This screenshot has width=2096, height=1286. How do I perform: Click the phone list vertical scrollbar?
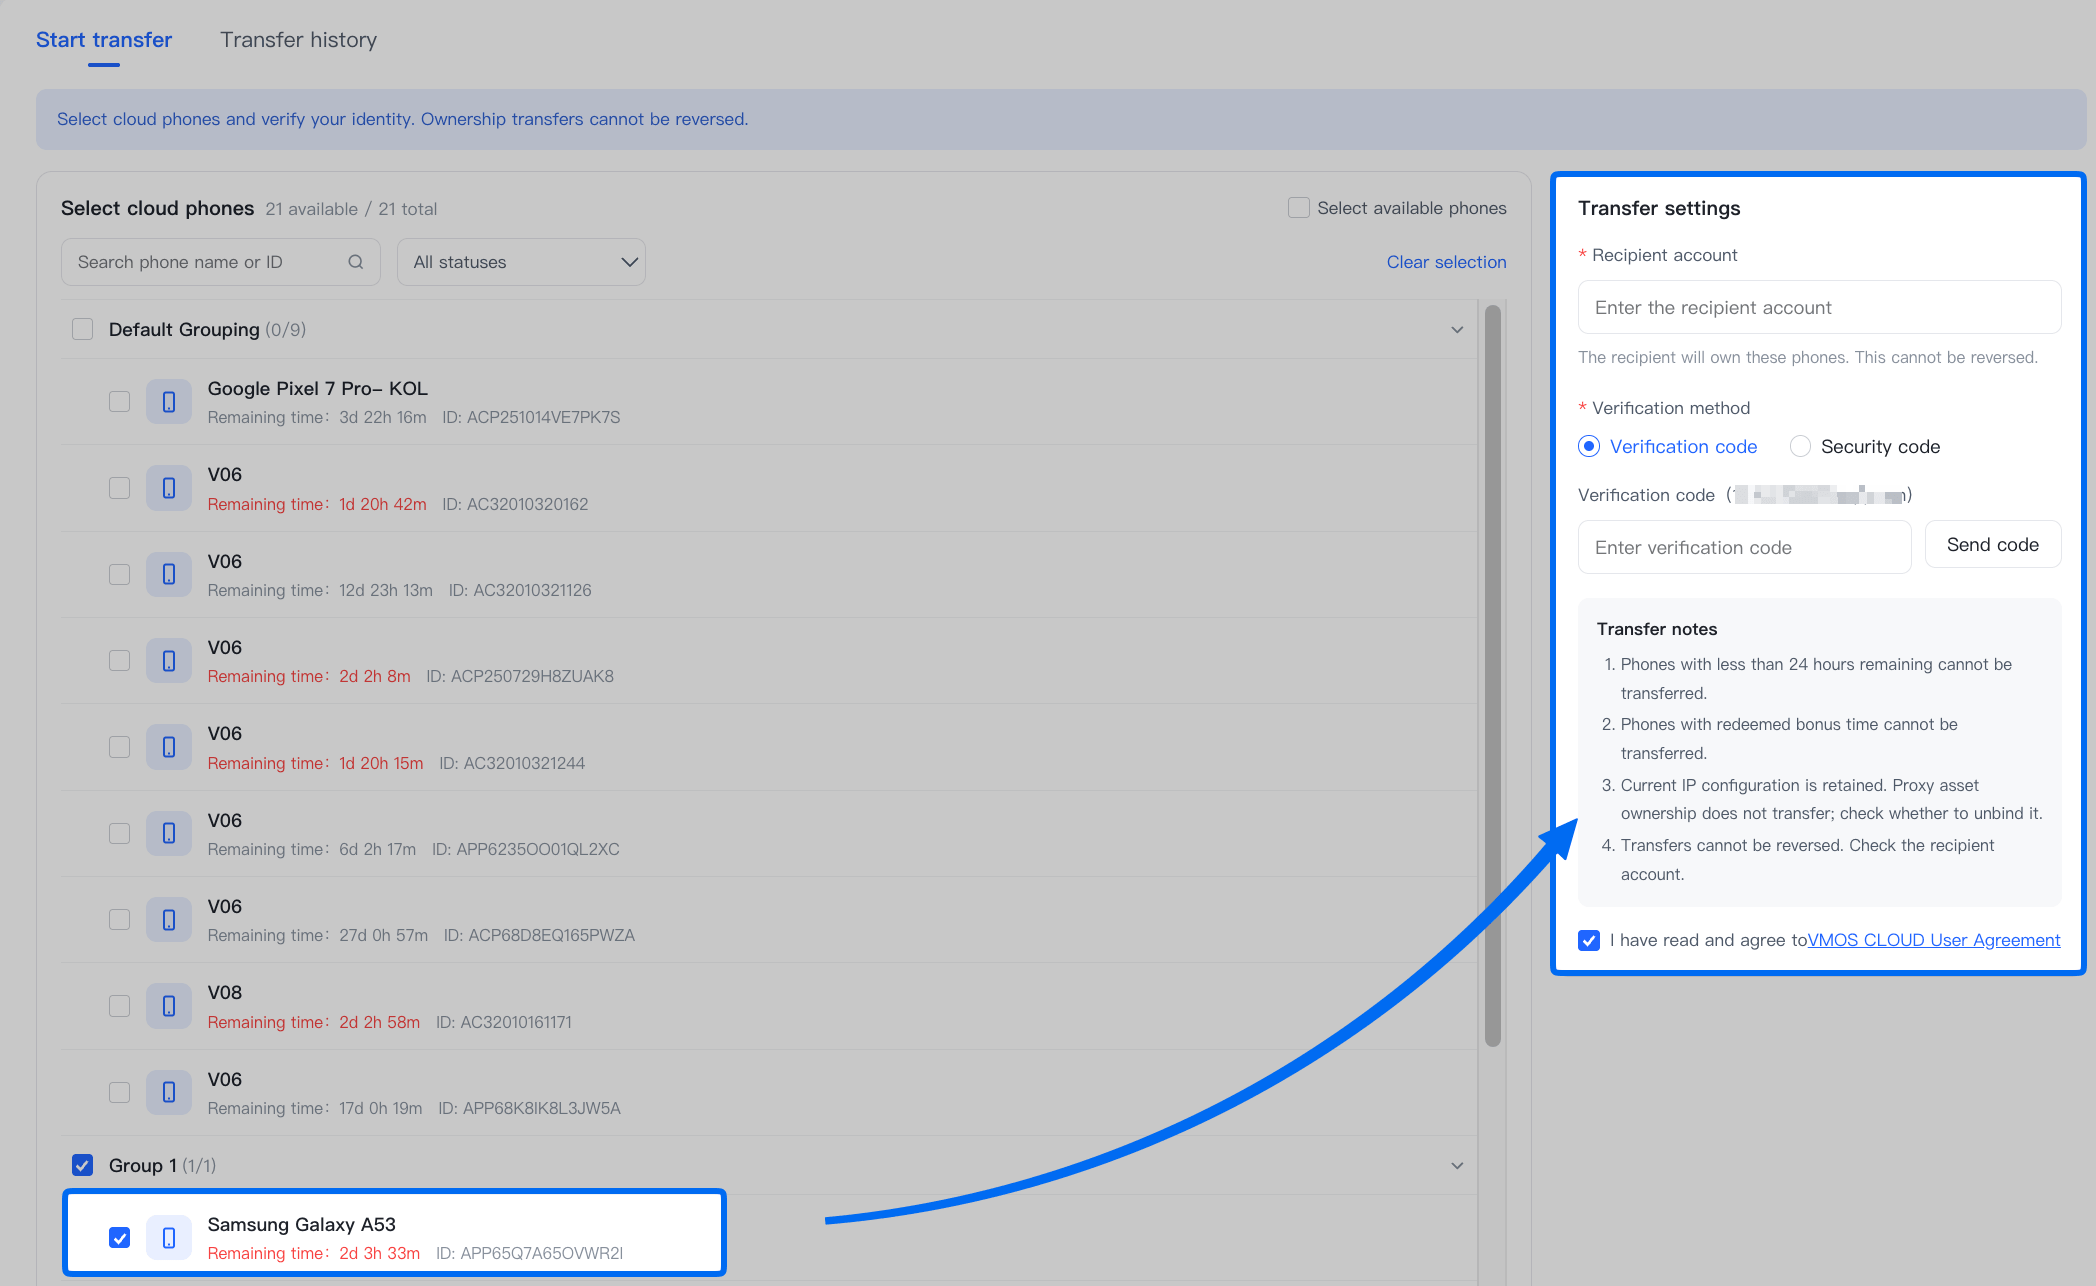(1493, 676)
